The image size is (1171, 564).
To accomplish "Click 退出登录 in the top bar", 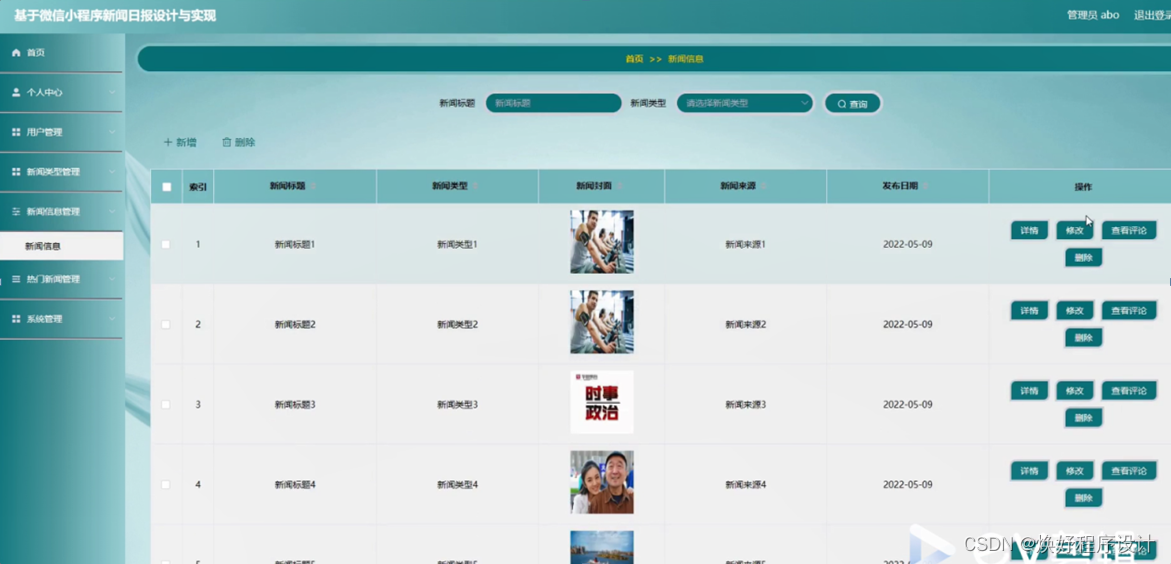I will (1152, 15).
